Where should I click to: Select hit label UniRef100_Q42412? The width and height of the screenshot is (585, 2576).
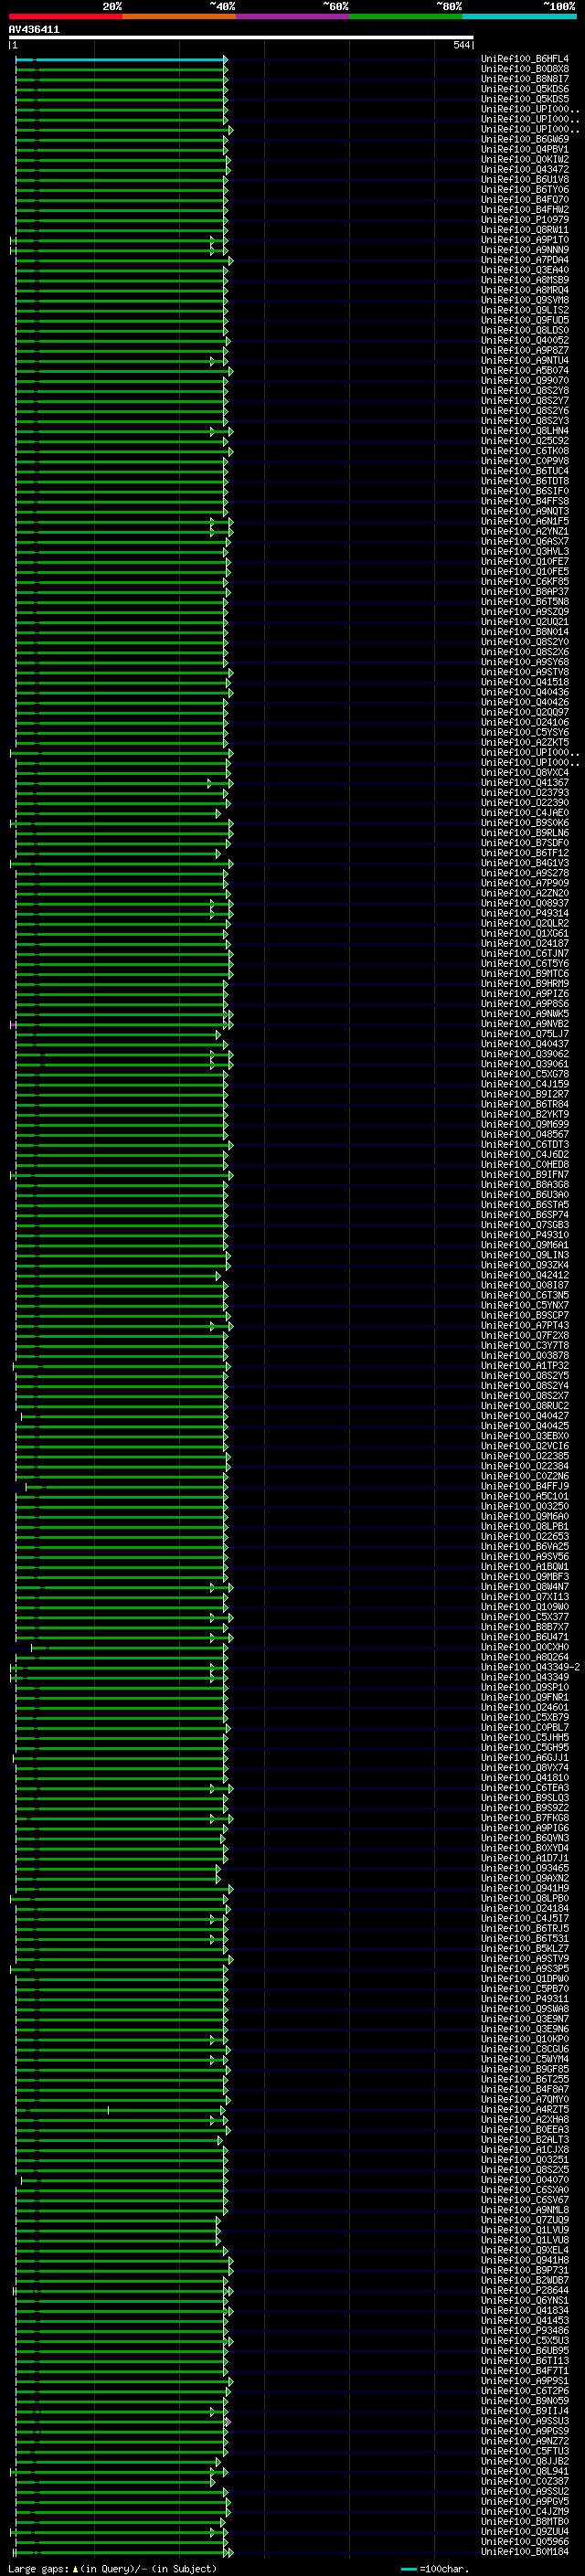click(524, 1275)
